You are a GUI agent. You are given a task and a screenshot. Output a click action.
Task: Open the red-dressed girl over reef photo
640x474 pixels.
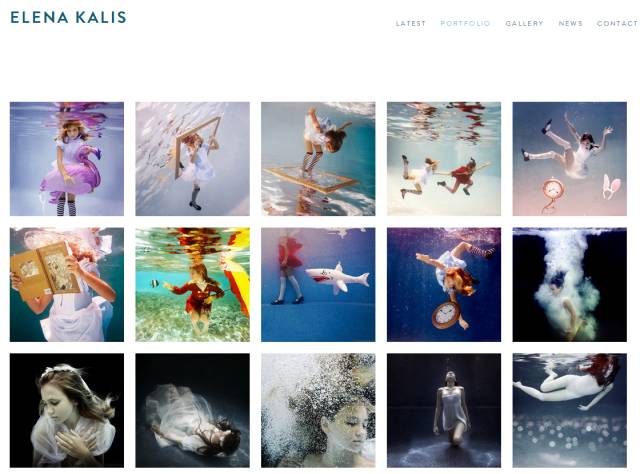[193, 285]
